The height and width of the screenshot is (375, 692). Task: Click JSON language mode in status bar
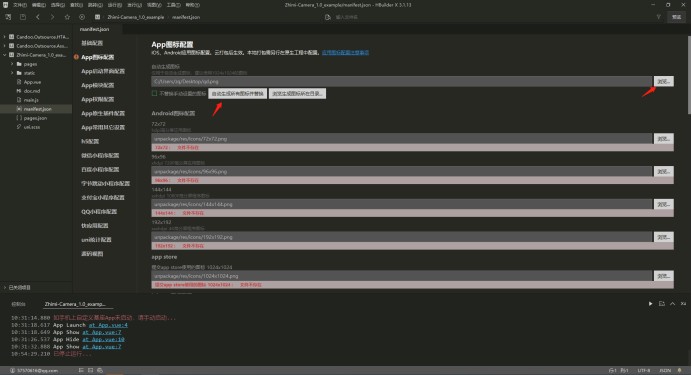click(665, 371)
